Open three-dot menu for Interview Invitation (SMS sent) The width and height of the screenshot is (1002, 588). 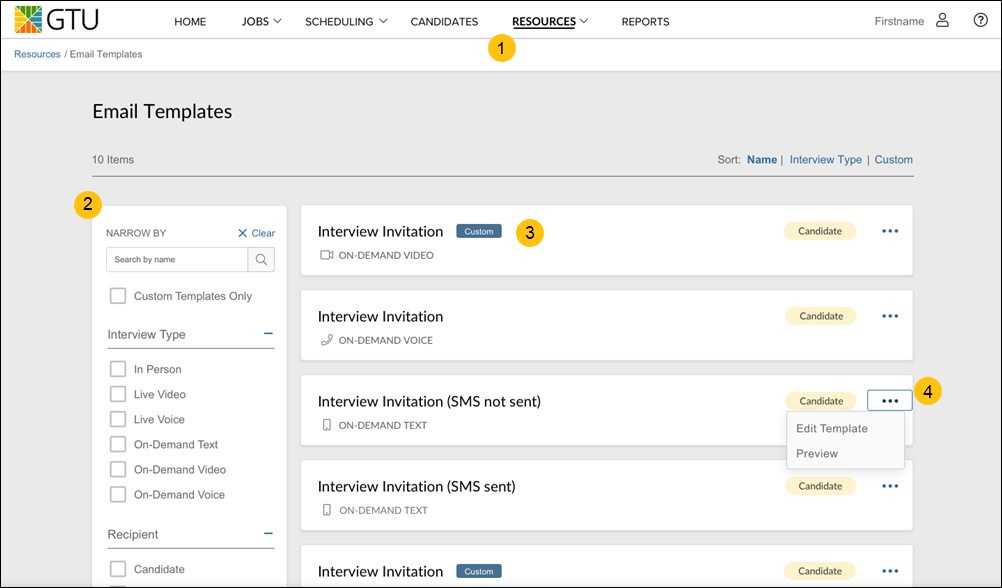889,486
